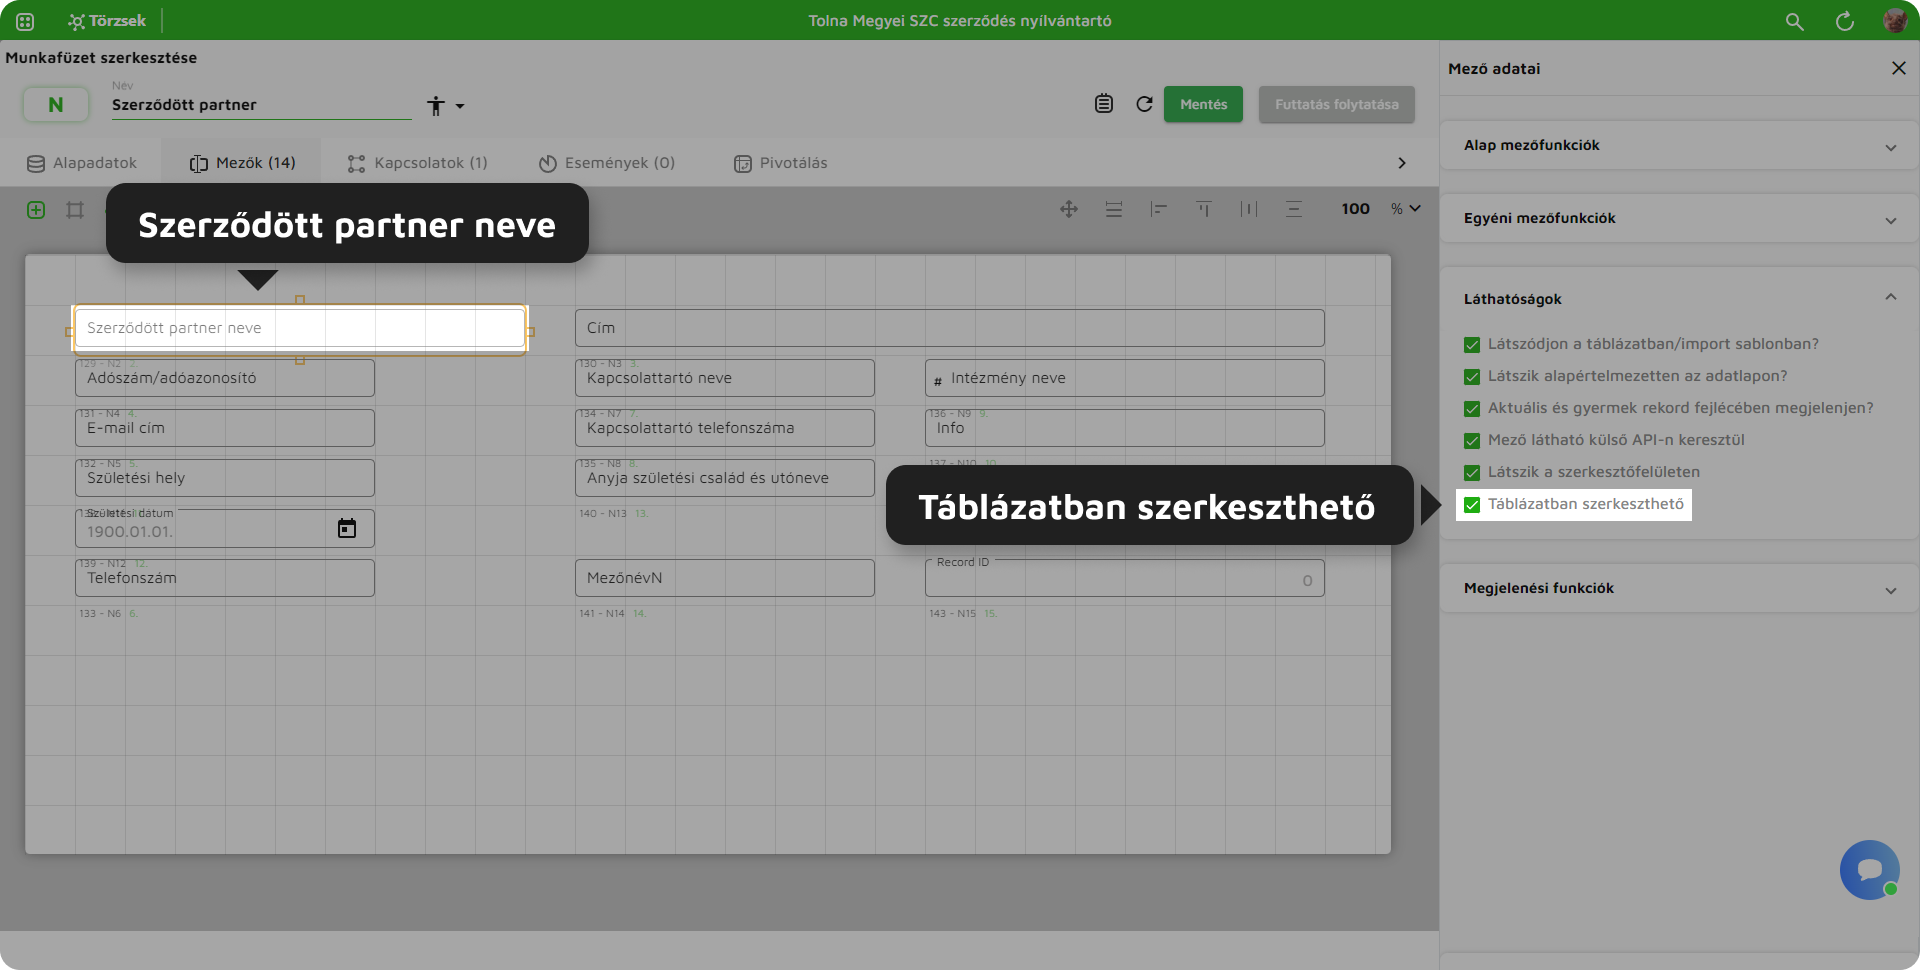Toggle Látszódjon a táblázatban/import sablonban checkbox

(x=1472, y=345)
